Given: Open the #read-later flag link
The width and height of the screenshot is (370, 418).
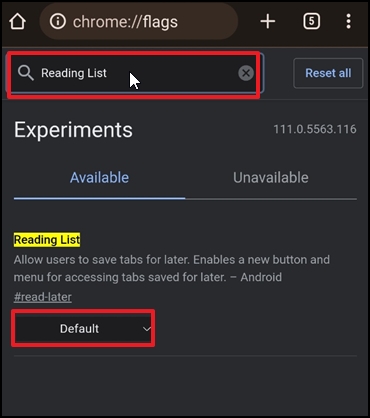Looking at the screenshot, I should click(x=43, y=297).
